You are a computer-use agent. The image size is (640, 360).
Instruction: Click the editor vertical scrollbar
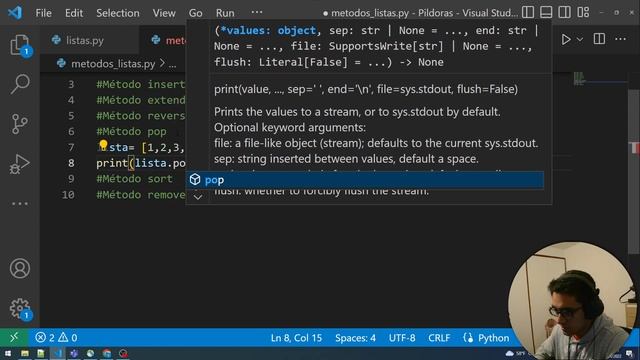(634, 171)
